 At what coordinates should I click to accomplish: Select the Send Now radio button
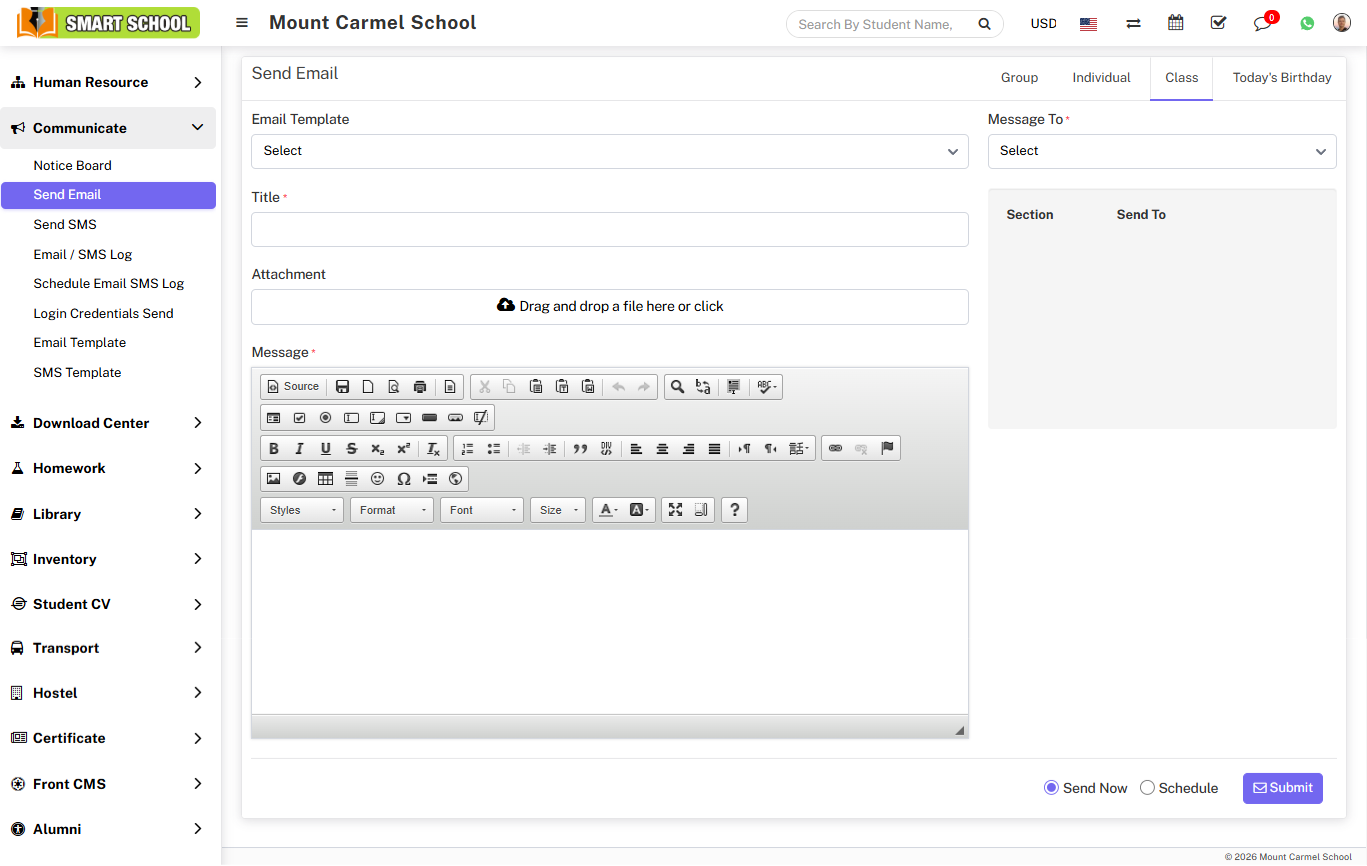[x=1051, y=788]
